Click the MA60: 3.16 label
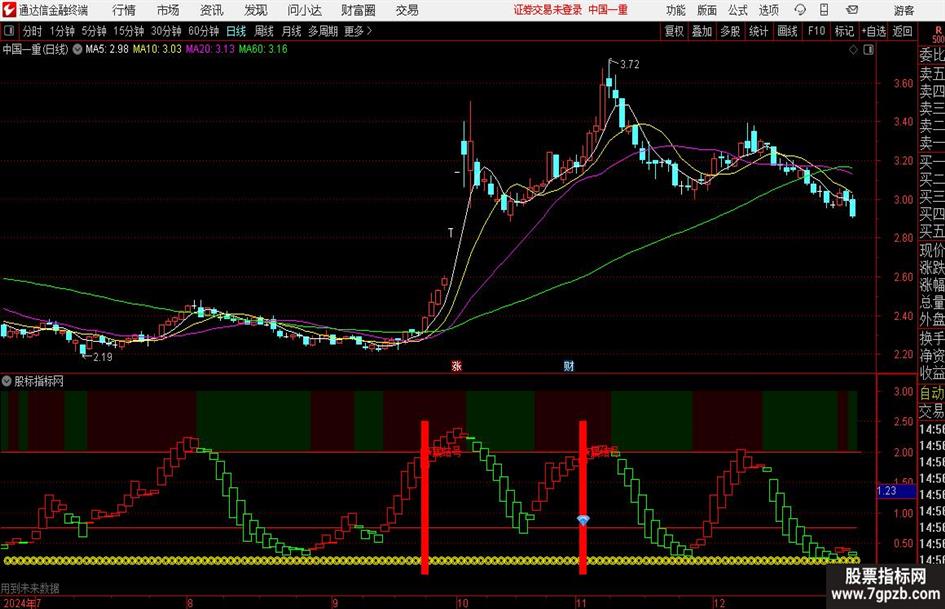Image resolution: width=945 pixels, height=609 pixels. pyautogui.click(x=263, y=49)
